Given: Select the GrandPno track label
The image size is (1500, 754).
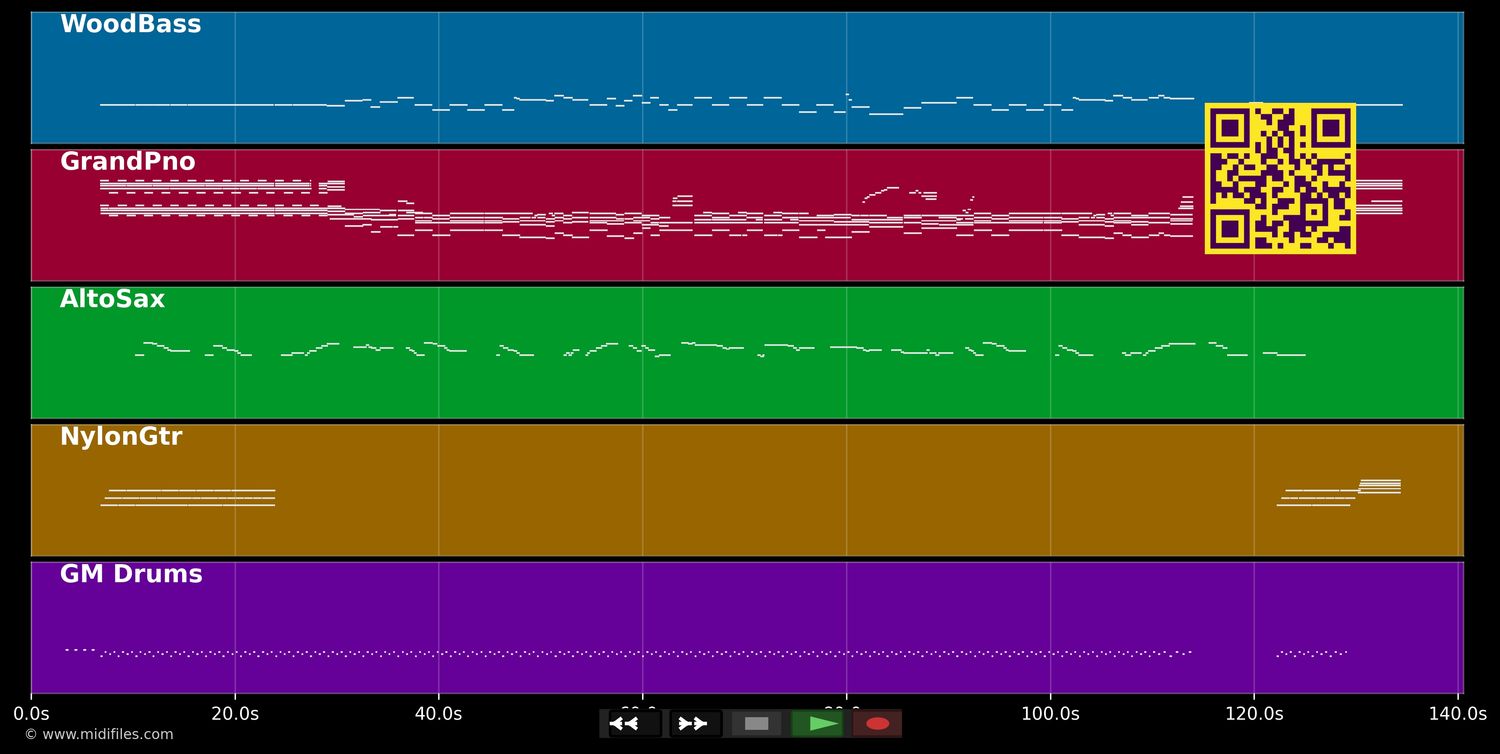Looking at the screenshot, I should [127, 162].
